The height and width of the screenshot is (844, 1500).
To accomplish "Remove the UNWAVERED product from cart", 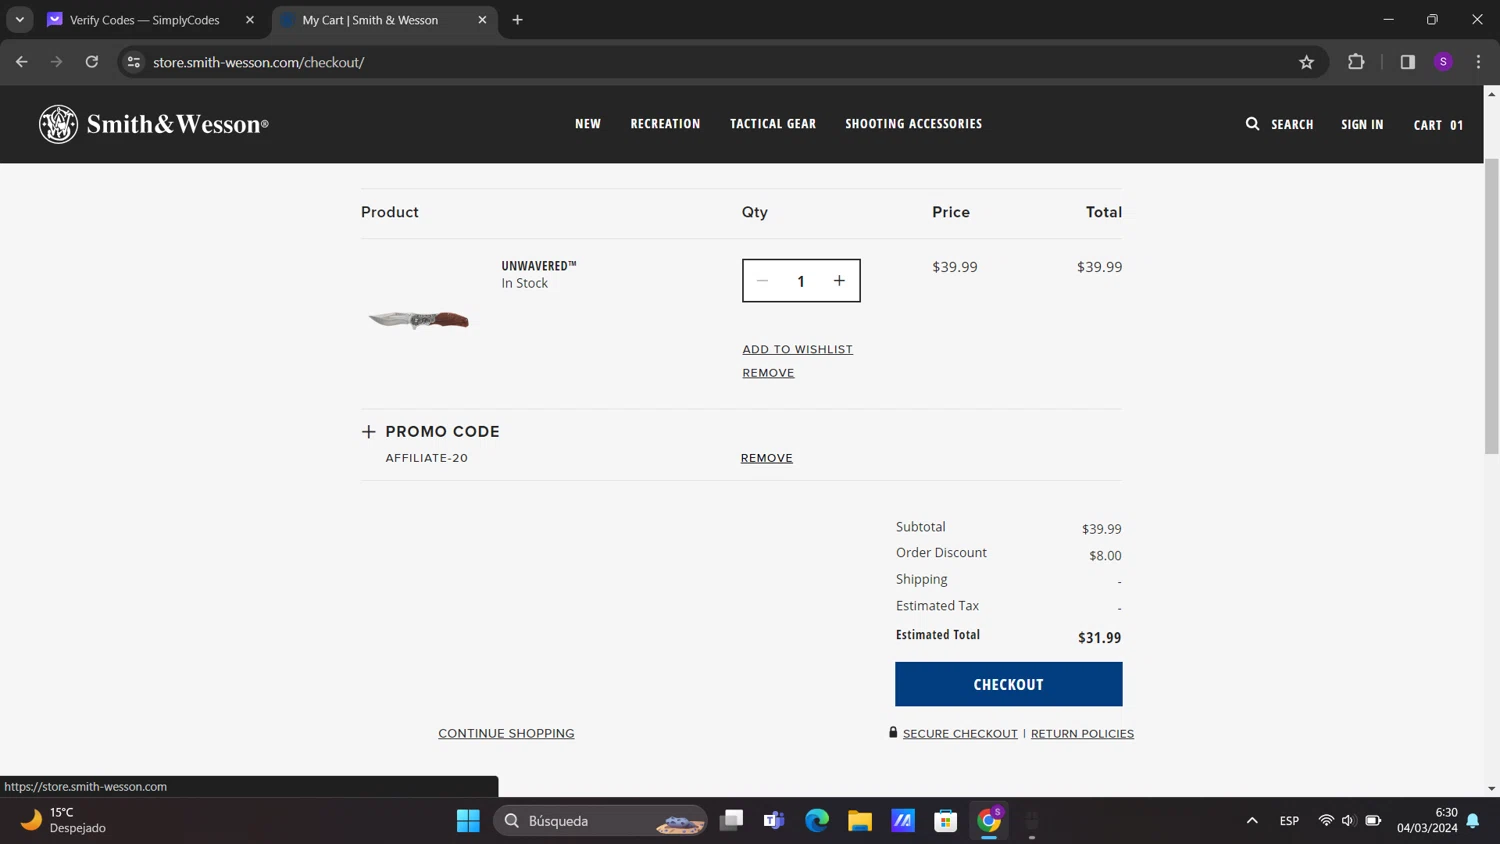I will [768, 373].
